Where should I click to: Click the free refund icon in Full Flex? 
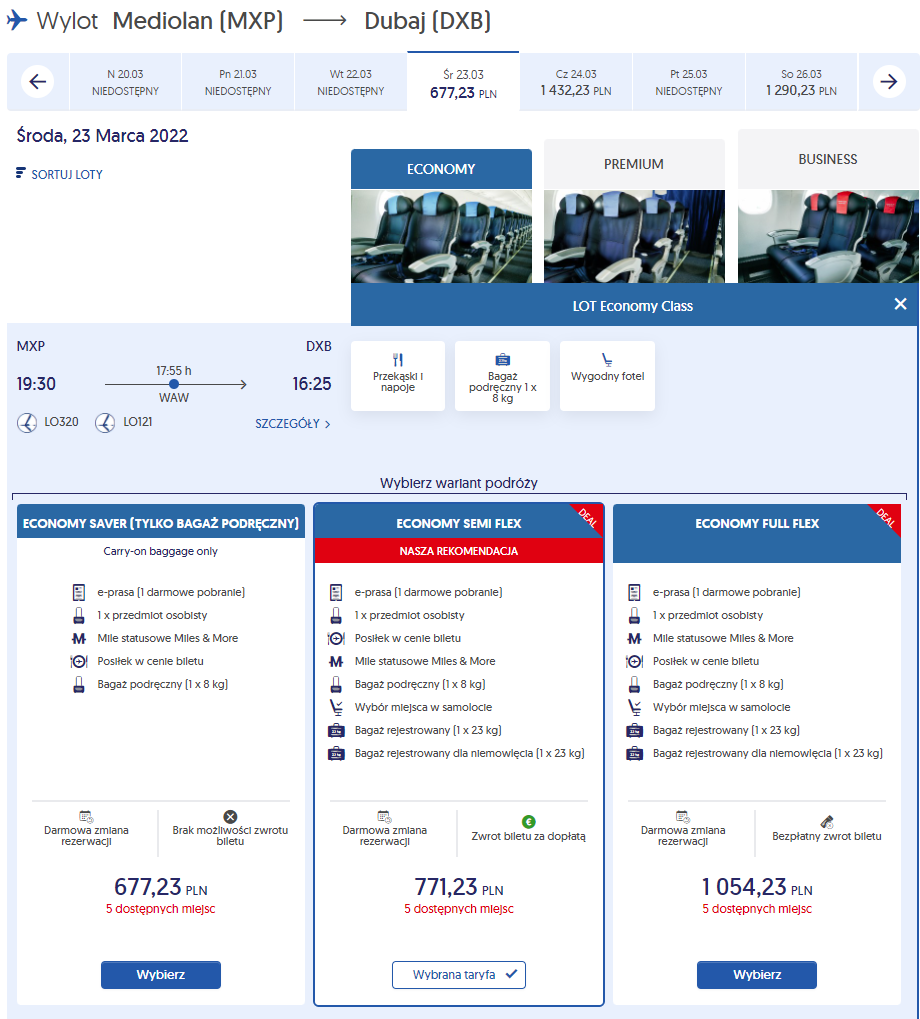826,821
